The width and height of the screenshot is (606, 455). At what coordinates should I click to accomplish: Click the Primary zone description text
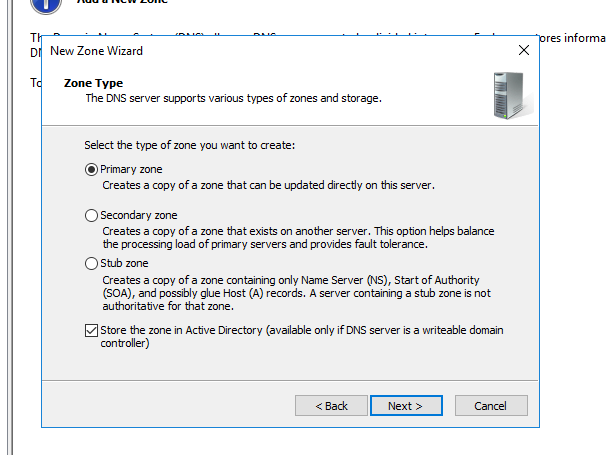pyautogui.click(x=269, y=185)
